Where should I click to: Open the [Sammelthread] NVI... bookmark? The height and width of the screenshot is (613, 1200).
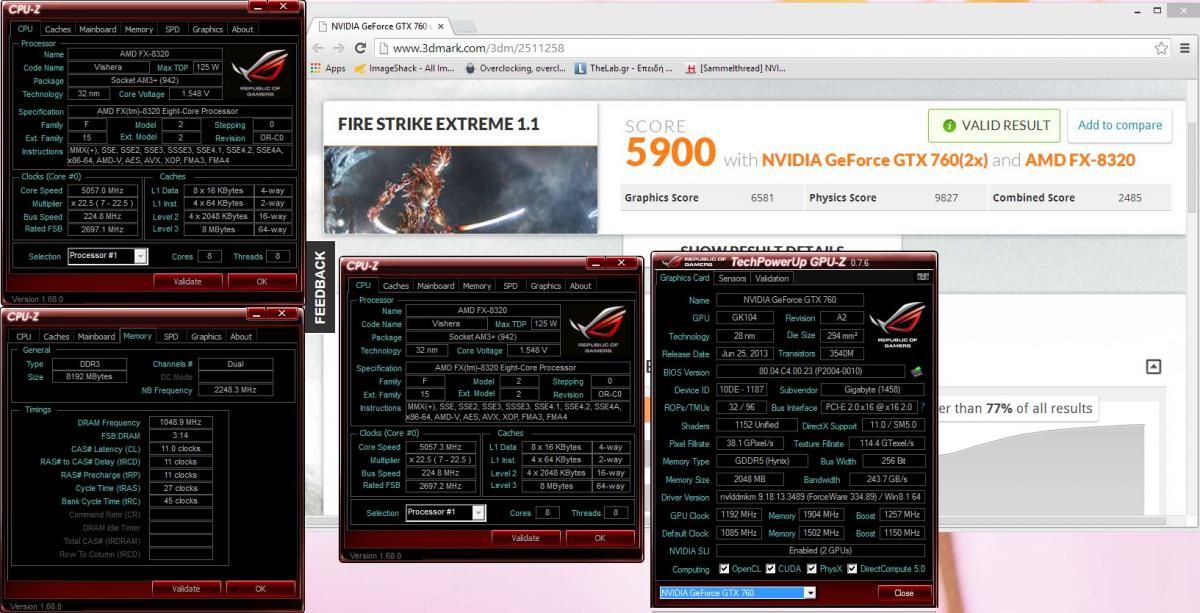(735, 69)
